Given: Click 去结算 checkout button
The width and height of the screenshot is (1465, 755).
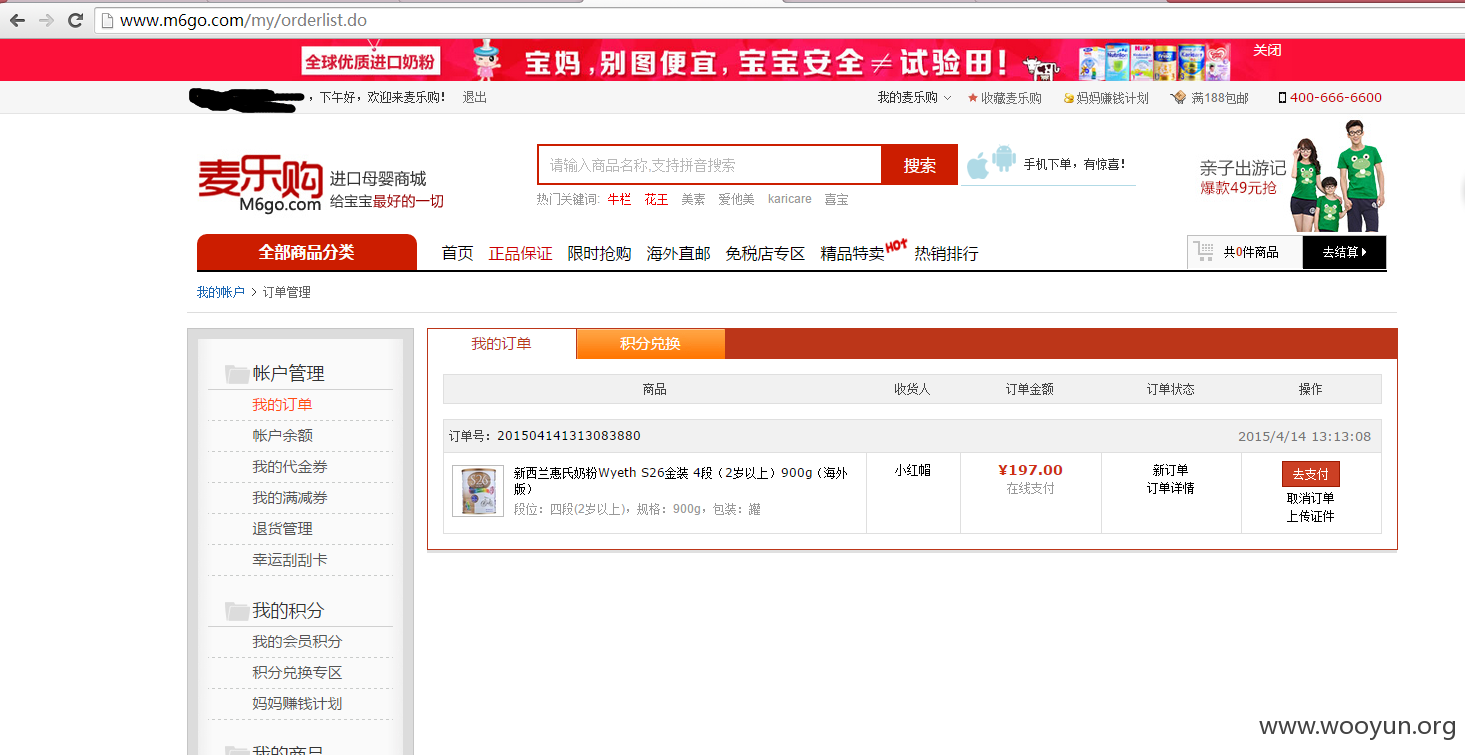Looking at the screenshot, I should (x=1344, y=252).
